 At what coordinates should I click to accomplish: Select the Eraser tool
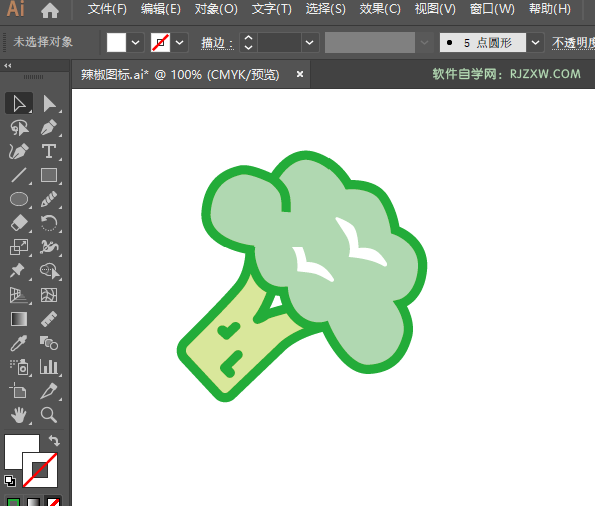pos(19,223)
